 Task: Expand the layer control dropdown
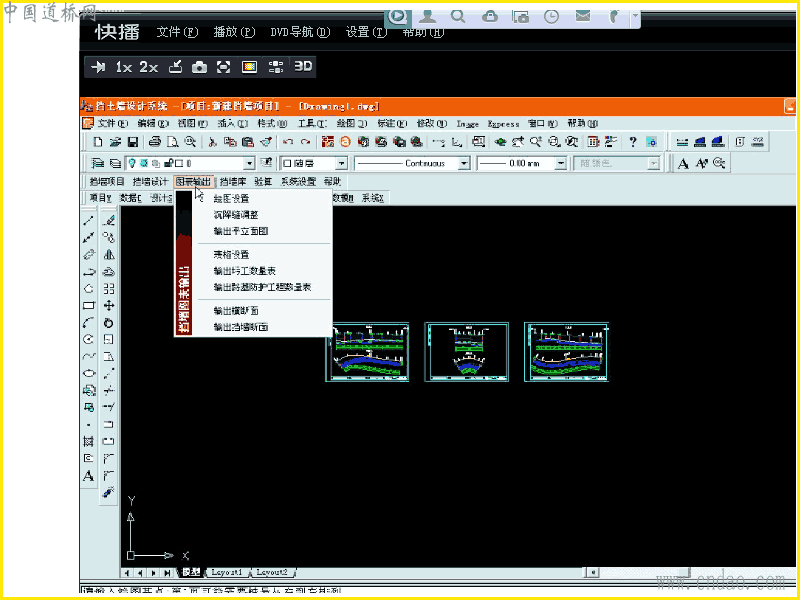point(248,163)
